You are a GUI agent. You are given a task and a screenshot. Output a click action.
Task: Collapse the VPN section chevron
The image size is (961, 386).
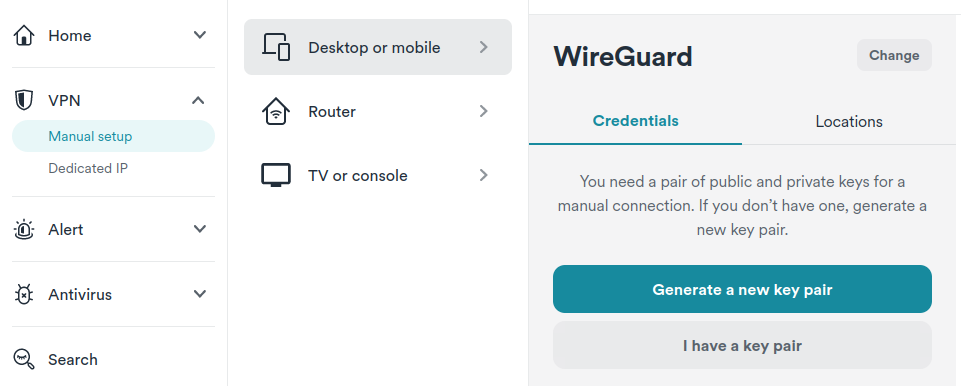click(198, 99)
